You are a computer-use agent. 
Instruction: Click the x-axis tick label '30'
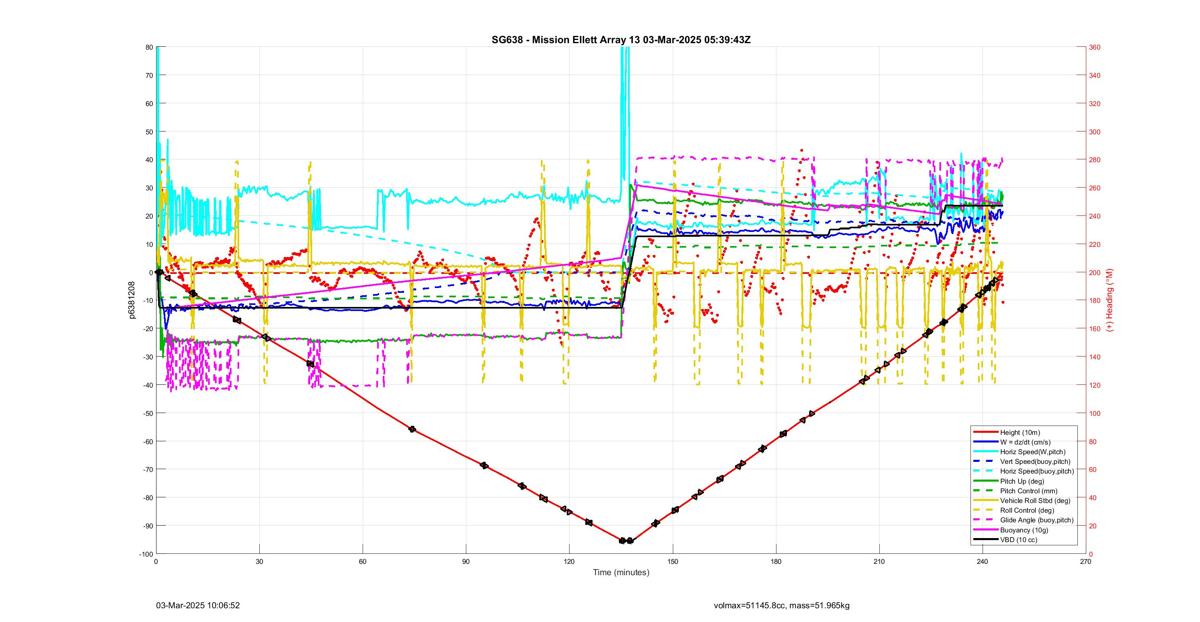point(259,561)
